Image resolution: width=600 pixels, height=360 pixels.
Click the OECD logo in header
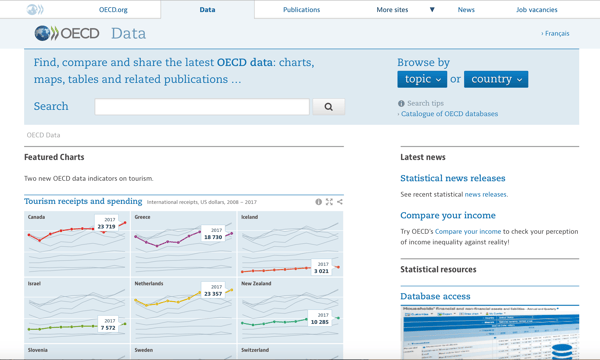click(67, 33)
